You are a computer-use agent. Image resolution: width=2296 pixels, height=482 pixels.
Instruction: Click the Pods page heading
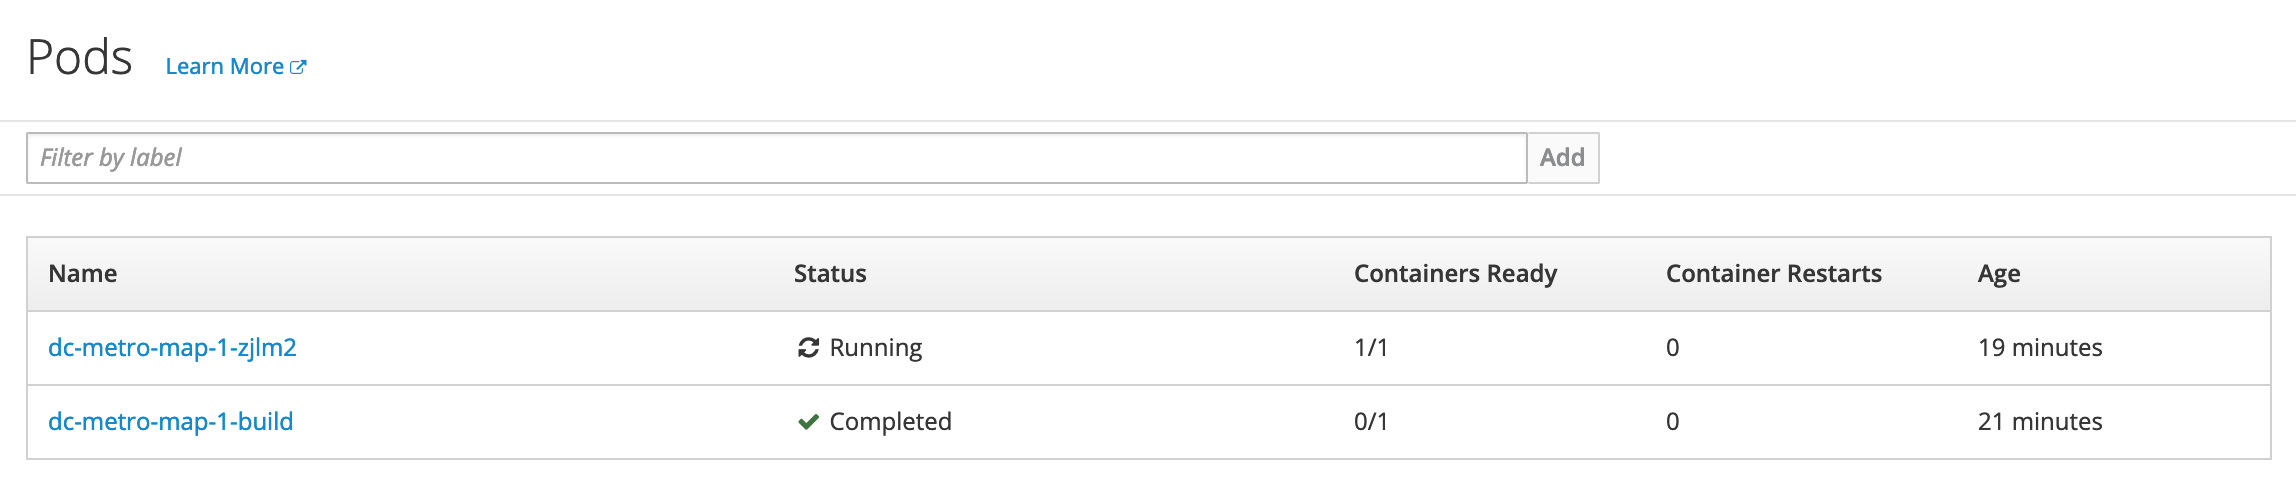(x=80, y=57)
